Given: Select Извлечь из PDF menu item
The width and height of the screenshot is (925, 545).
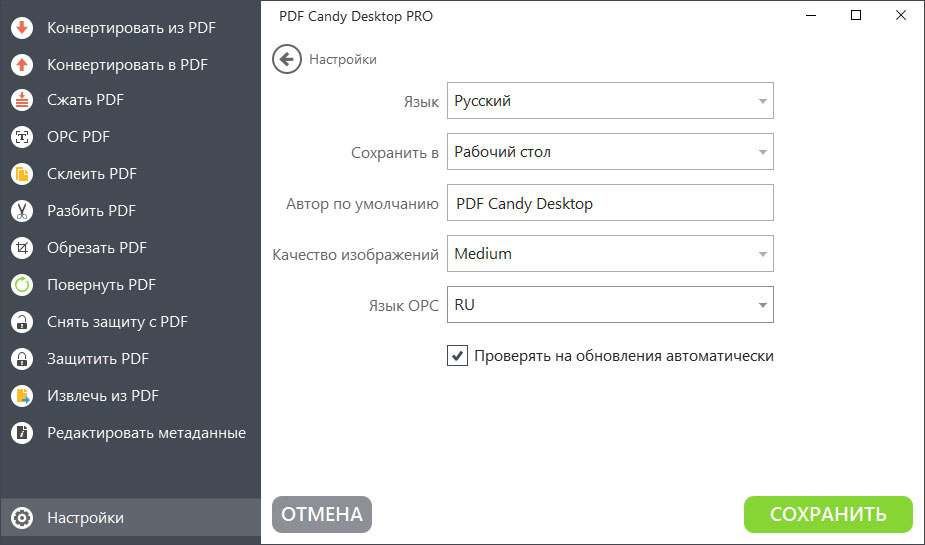Looking at the screenshot, I should 103,396.
